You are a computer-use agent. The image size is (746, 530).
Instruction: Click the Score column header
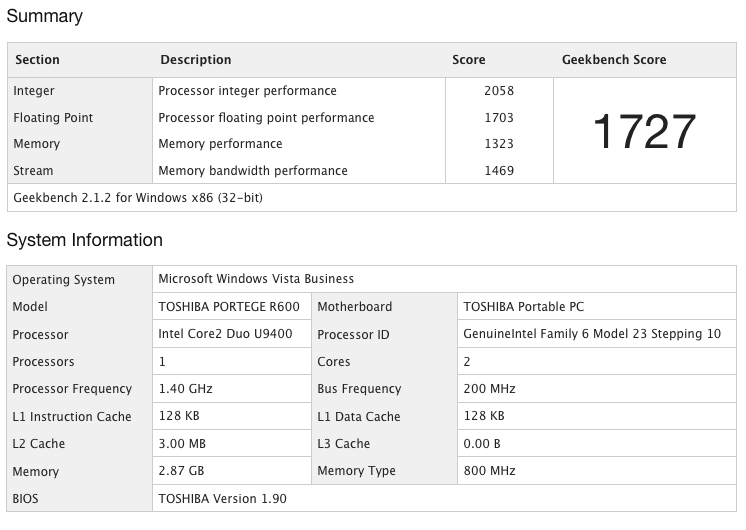pos(469,59)
